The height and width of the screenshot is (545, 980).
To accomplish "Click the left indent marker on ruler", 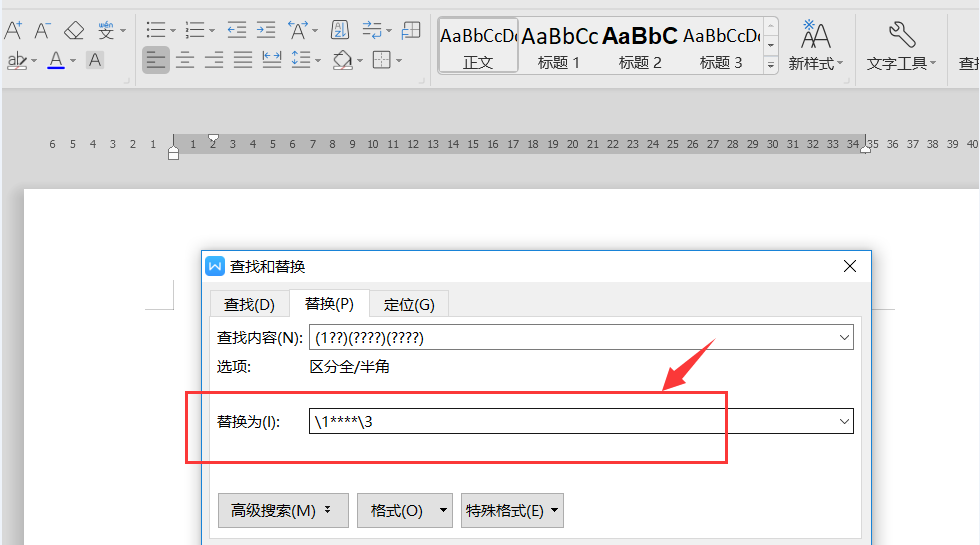I will point(173,153).
